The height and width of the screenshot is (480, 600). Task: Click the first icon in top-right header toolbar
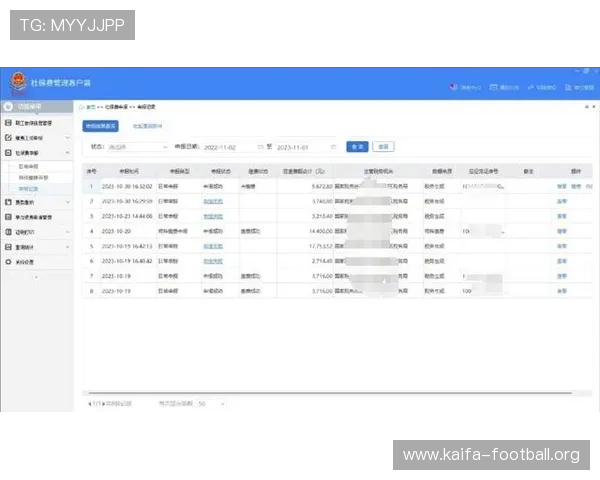coord(453,87)
